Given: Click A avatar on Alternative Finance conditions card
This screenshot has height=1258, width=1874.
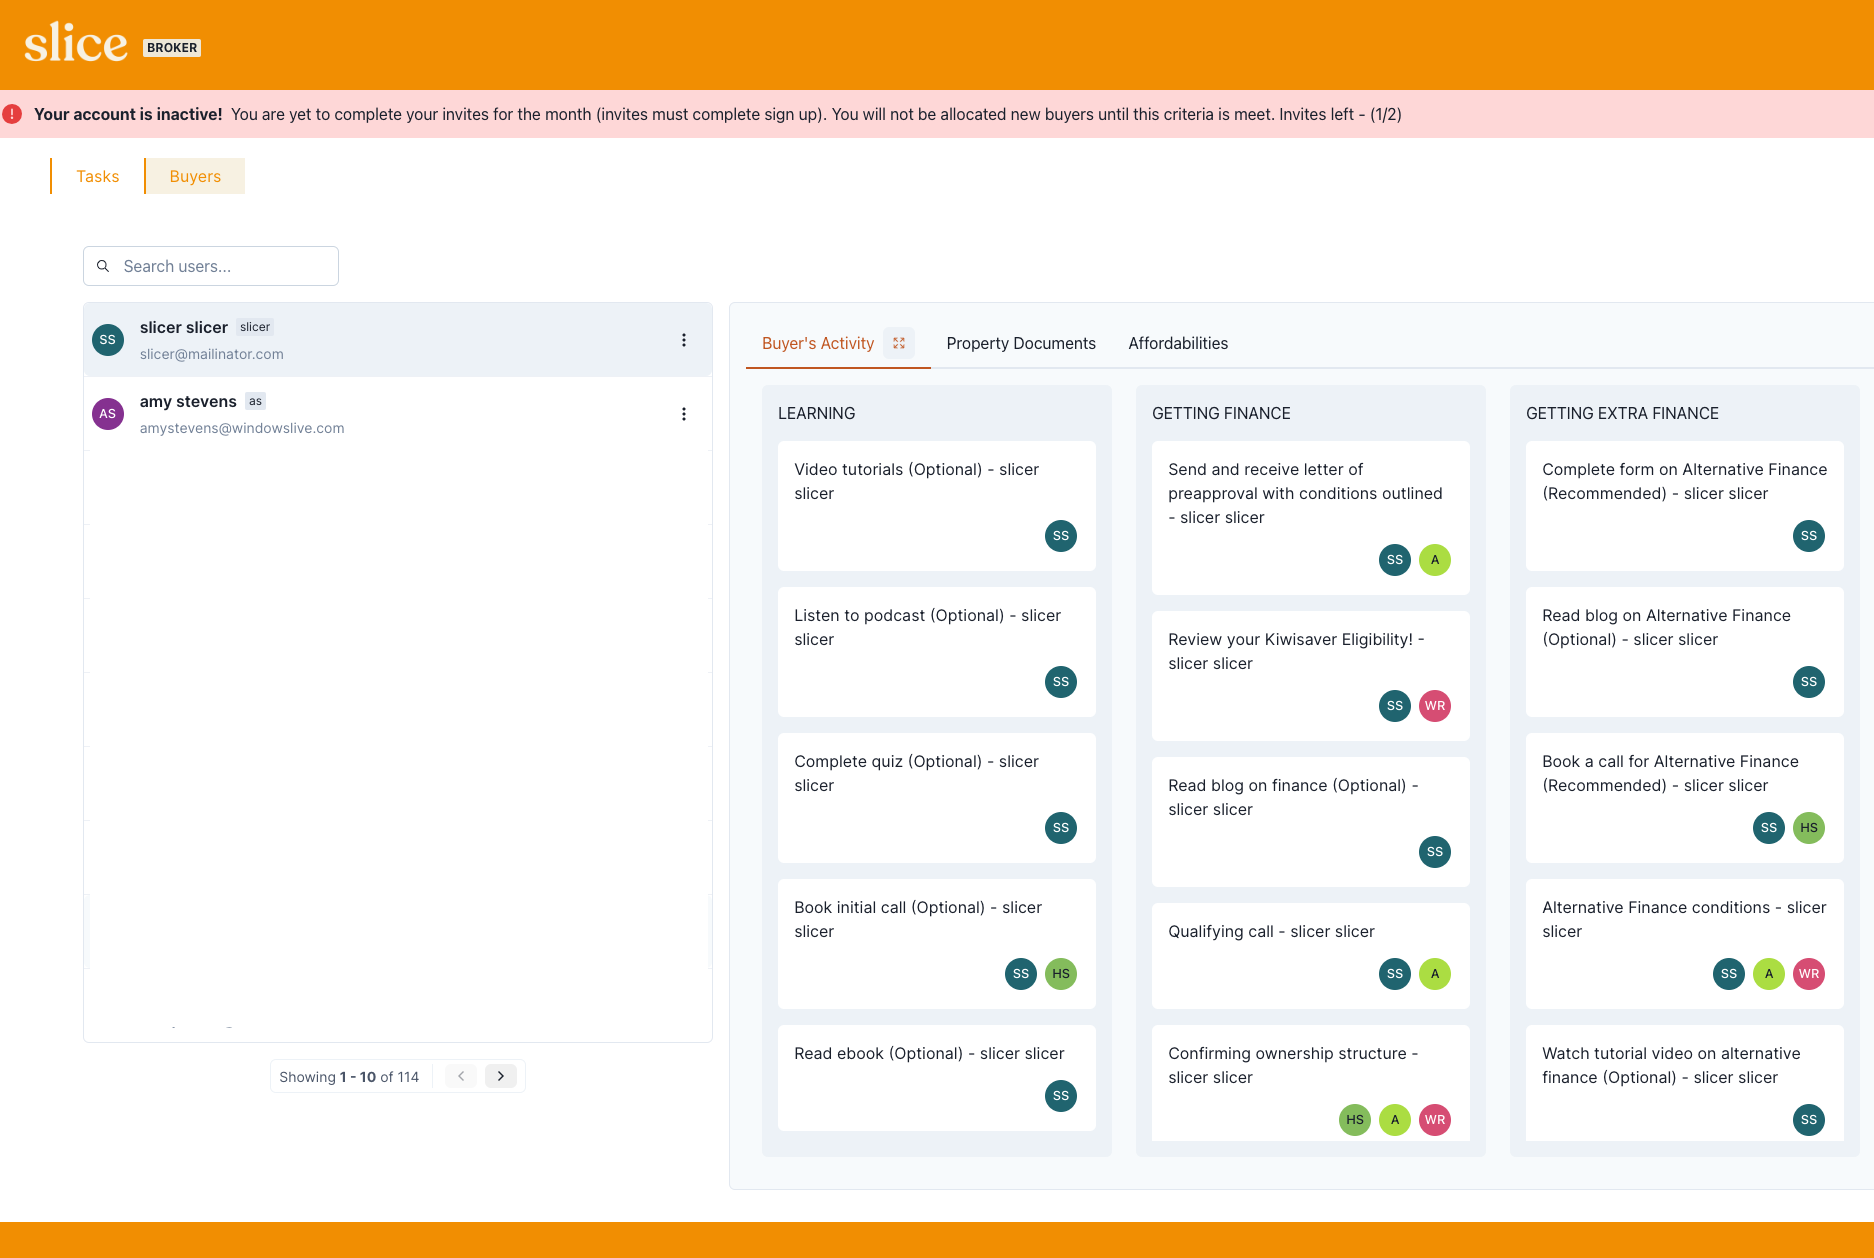Looking at the screenshot, I should point(1769,974).
